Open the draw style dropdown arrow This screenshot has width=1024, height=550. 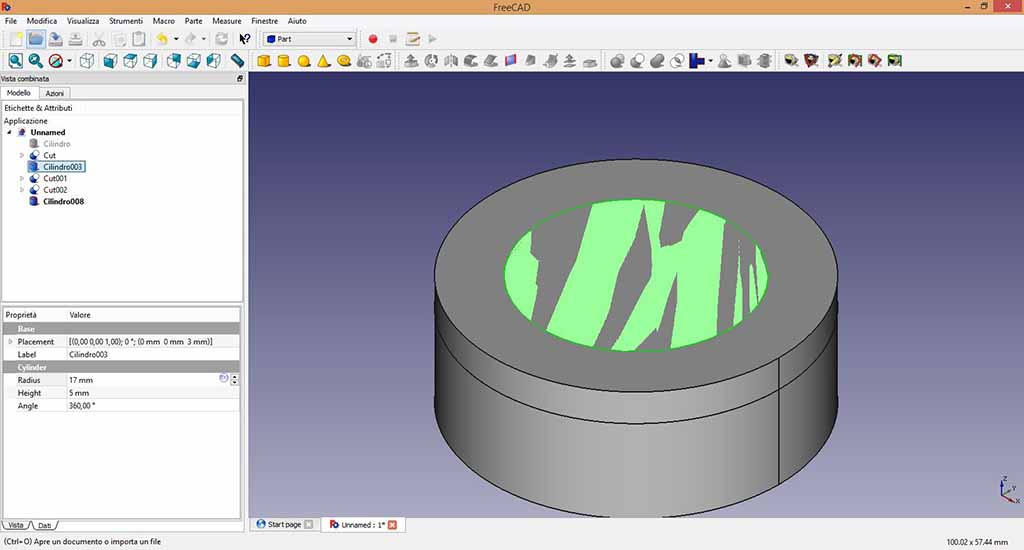pyautogui.click(x=69, y=61)
